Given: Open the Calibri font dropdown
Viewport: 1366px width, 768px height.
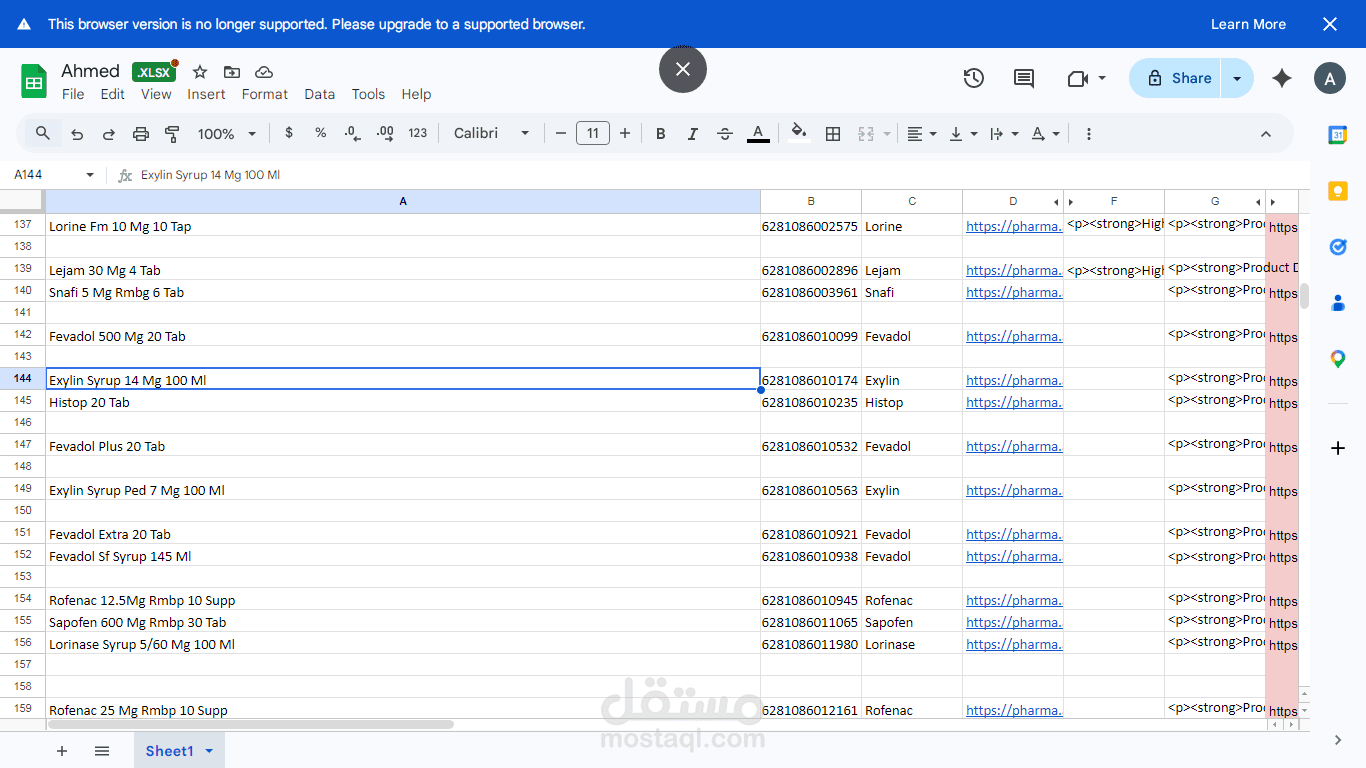Looking at the screenshot, I should [x=491, y=133].
